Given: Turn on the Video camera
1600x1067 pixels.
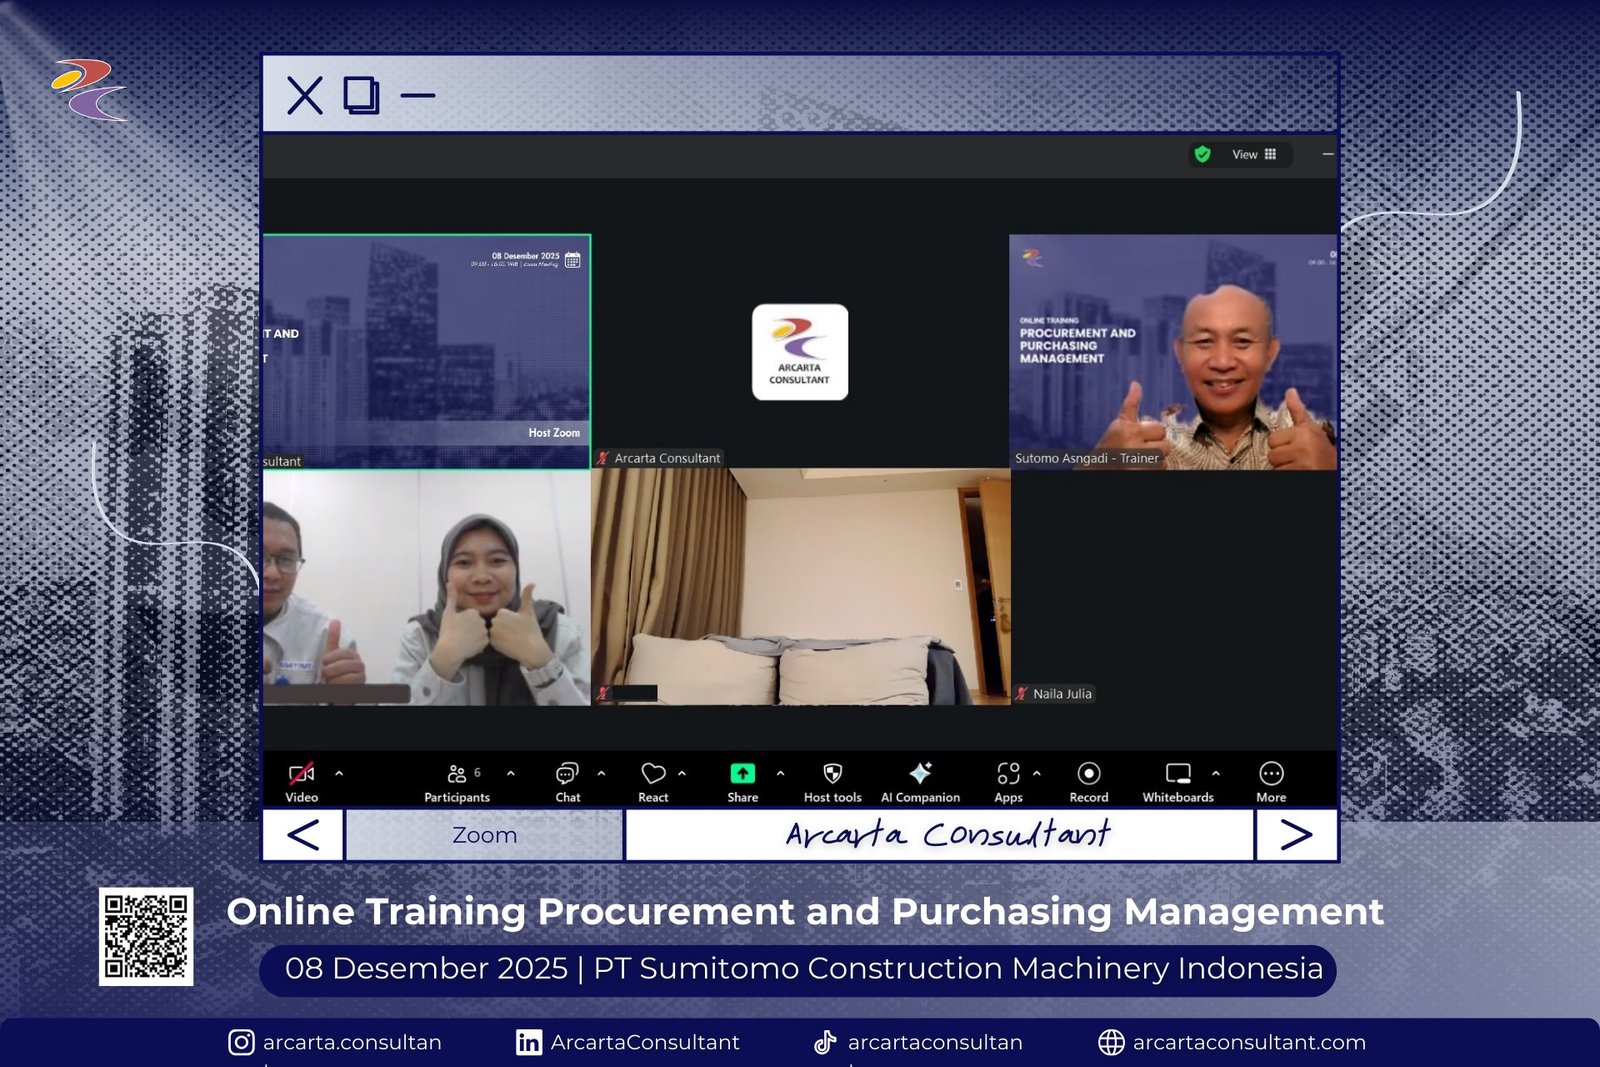Looking at the screenshot, I should coord(301,774).
